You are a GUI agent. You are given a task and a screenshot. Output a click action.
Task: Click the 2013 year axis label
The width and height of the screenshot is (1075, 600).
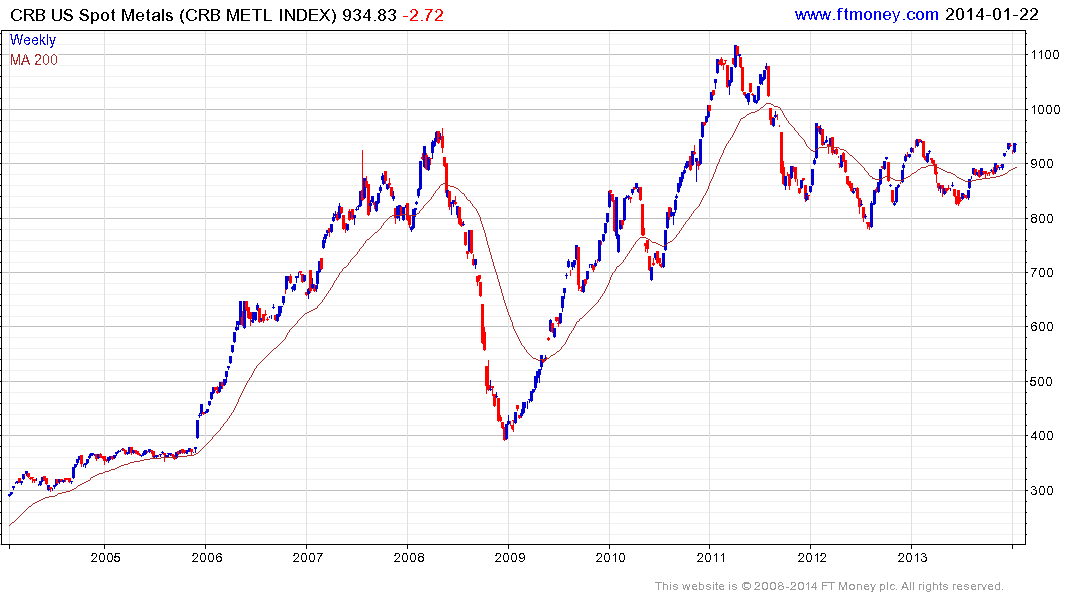tap(913, 557)
